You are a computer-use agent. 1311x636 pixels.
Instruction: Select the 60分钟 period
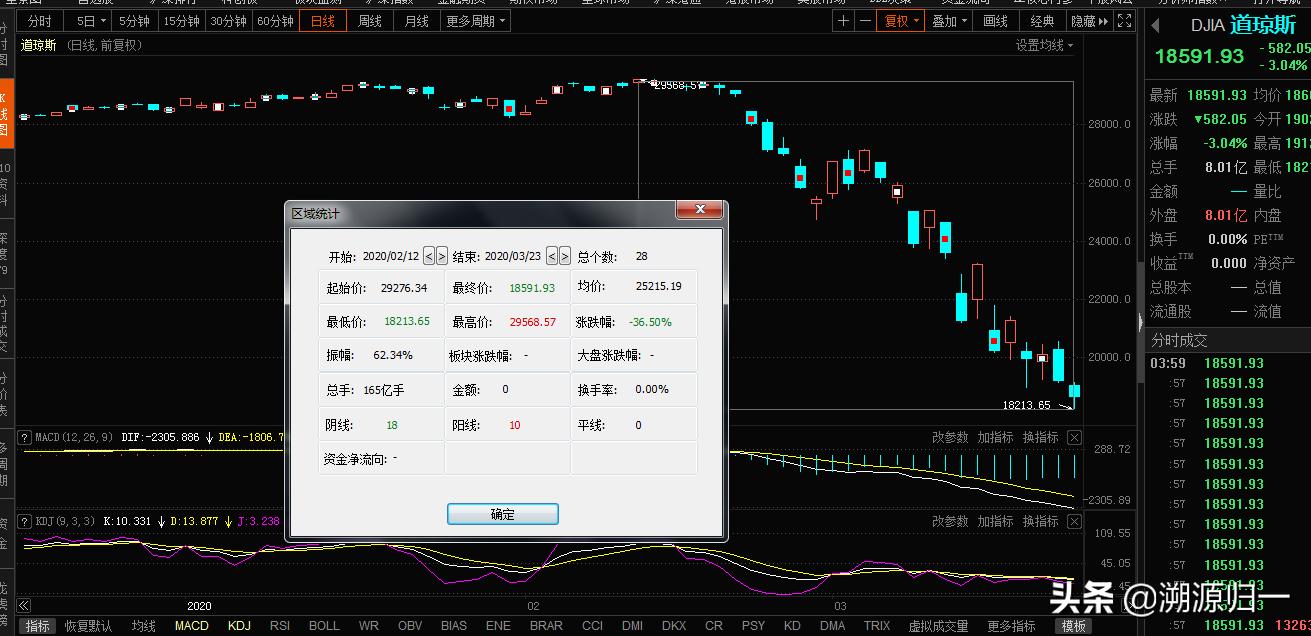(275, 21)
